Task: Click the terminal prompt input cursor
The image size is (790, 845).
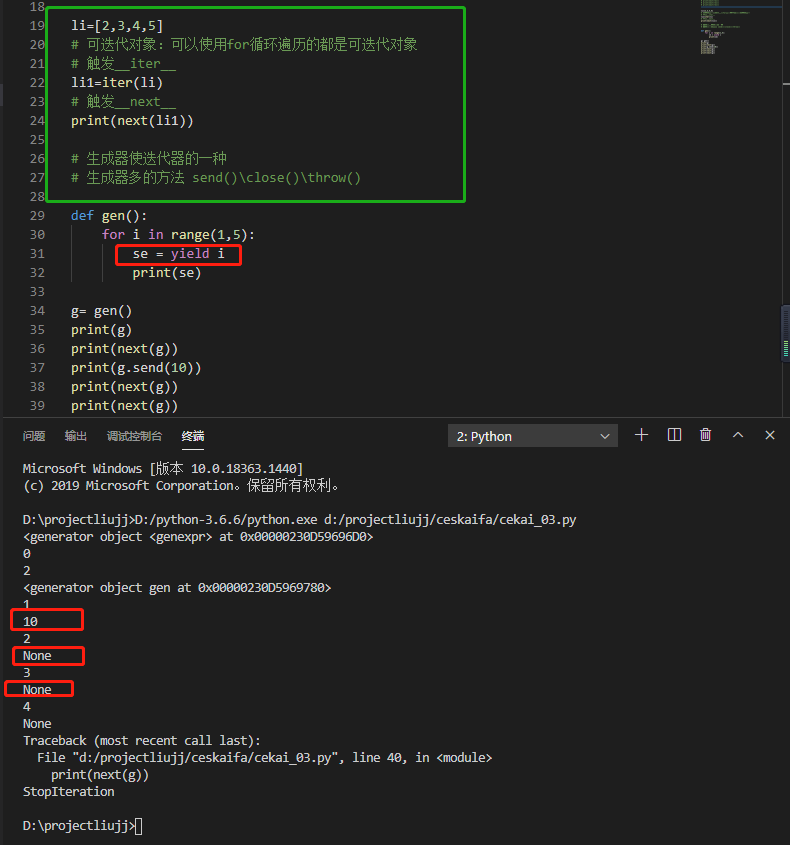Action: coord(139,826)
